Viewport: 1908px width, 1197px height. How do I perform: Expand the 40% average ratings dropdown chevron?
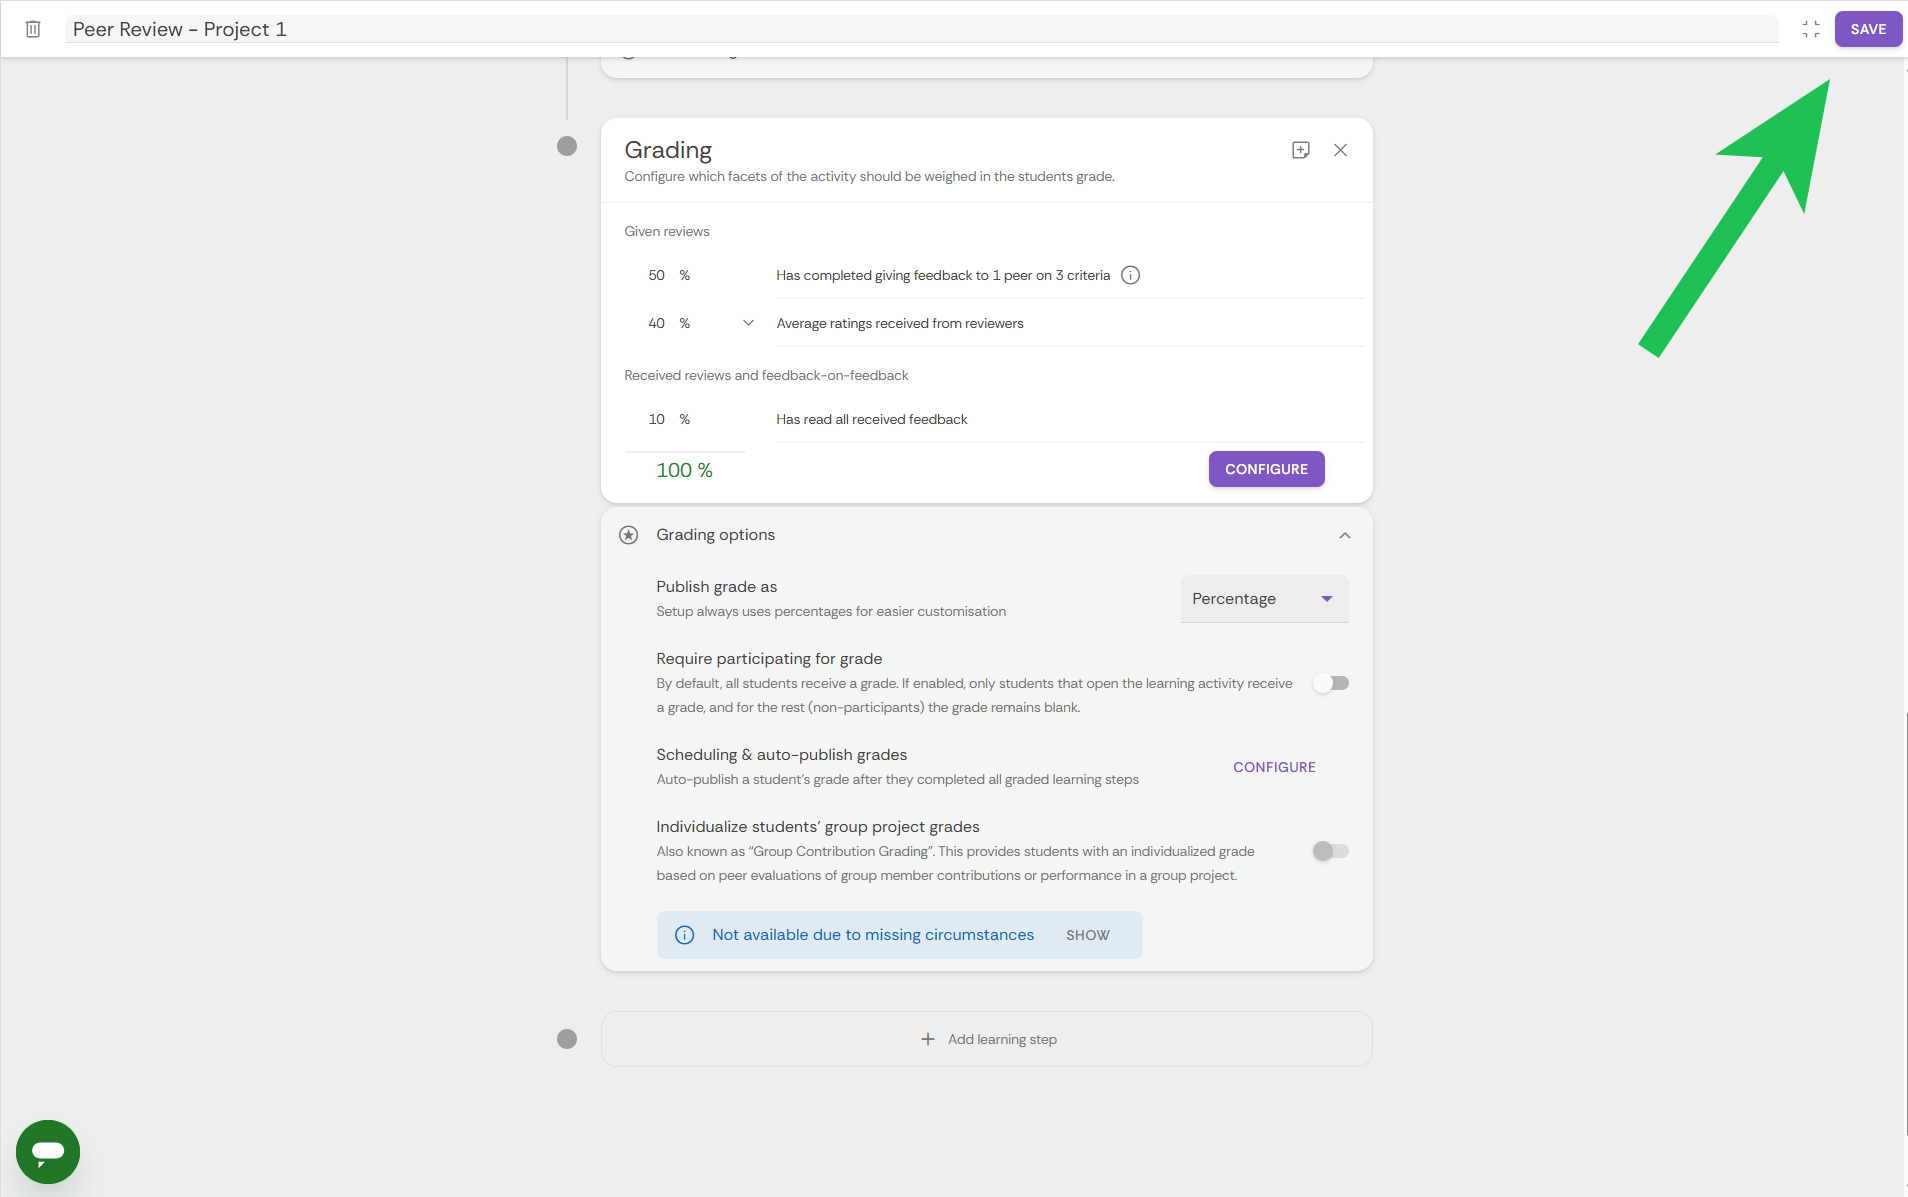click(x=748, y=323)
